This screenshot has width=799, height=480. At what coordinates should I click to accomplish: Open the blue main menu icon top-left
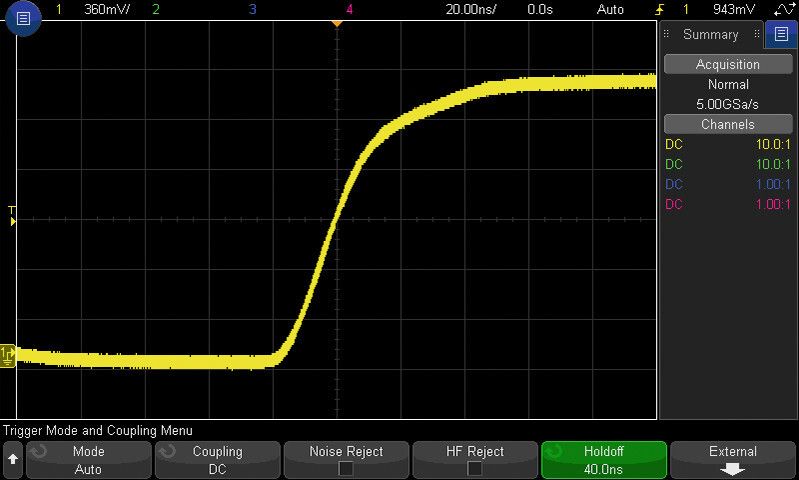23,19
